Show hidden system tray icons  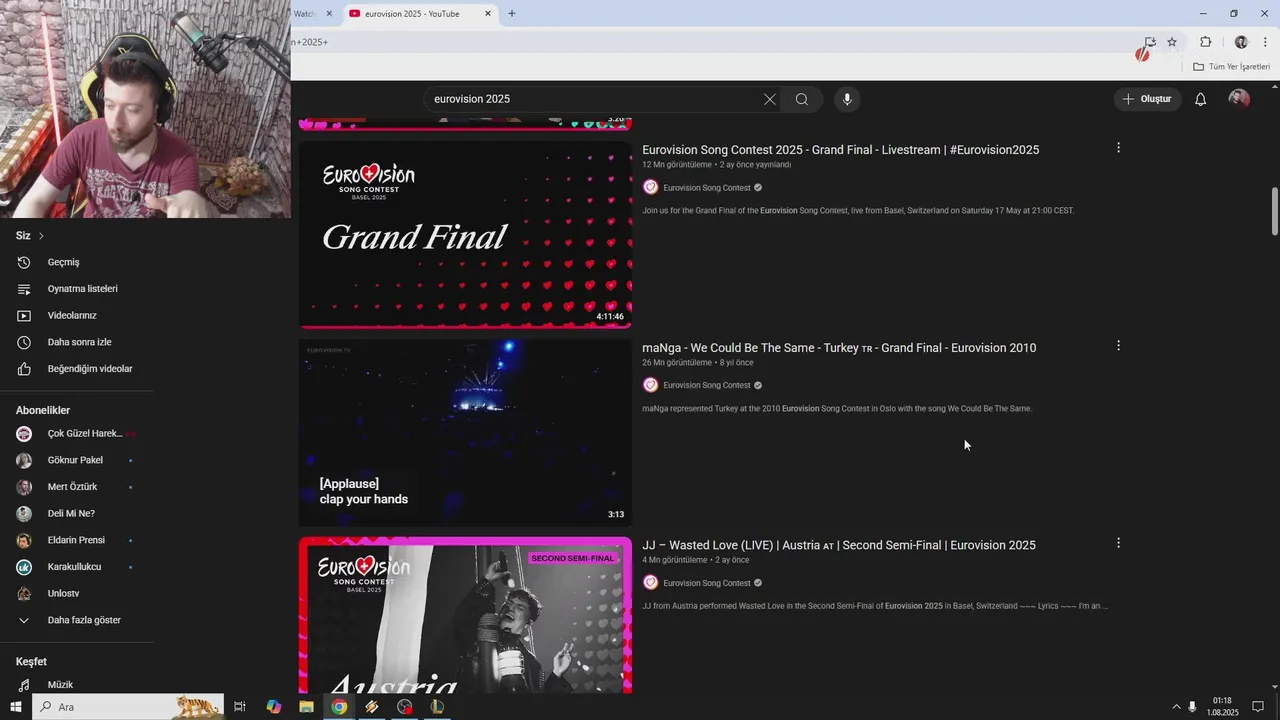[1176, 707]
